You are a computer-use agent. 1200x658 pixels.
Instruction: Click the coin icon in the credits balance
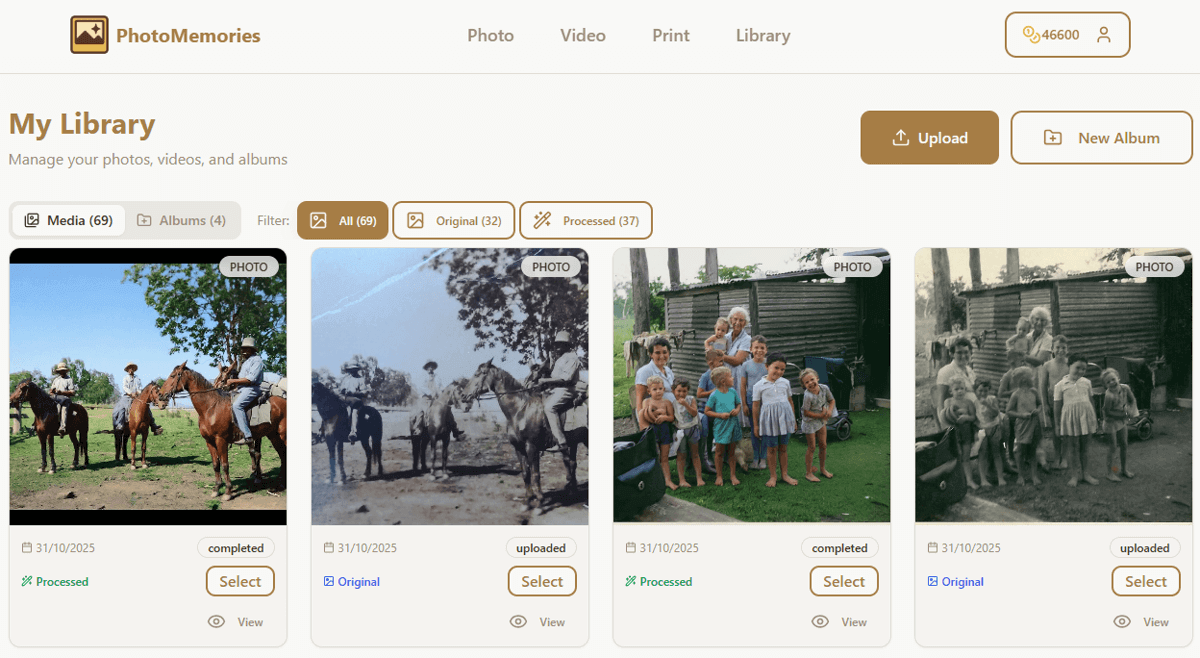pyautogui.click(x=1032, y=34)
